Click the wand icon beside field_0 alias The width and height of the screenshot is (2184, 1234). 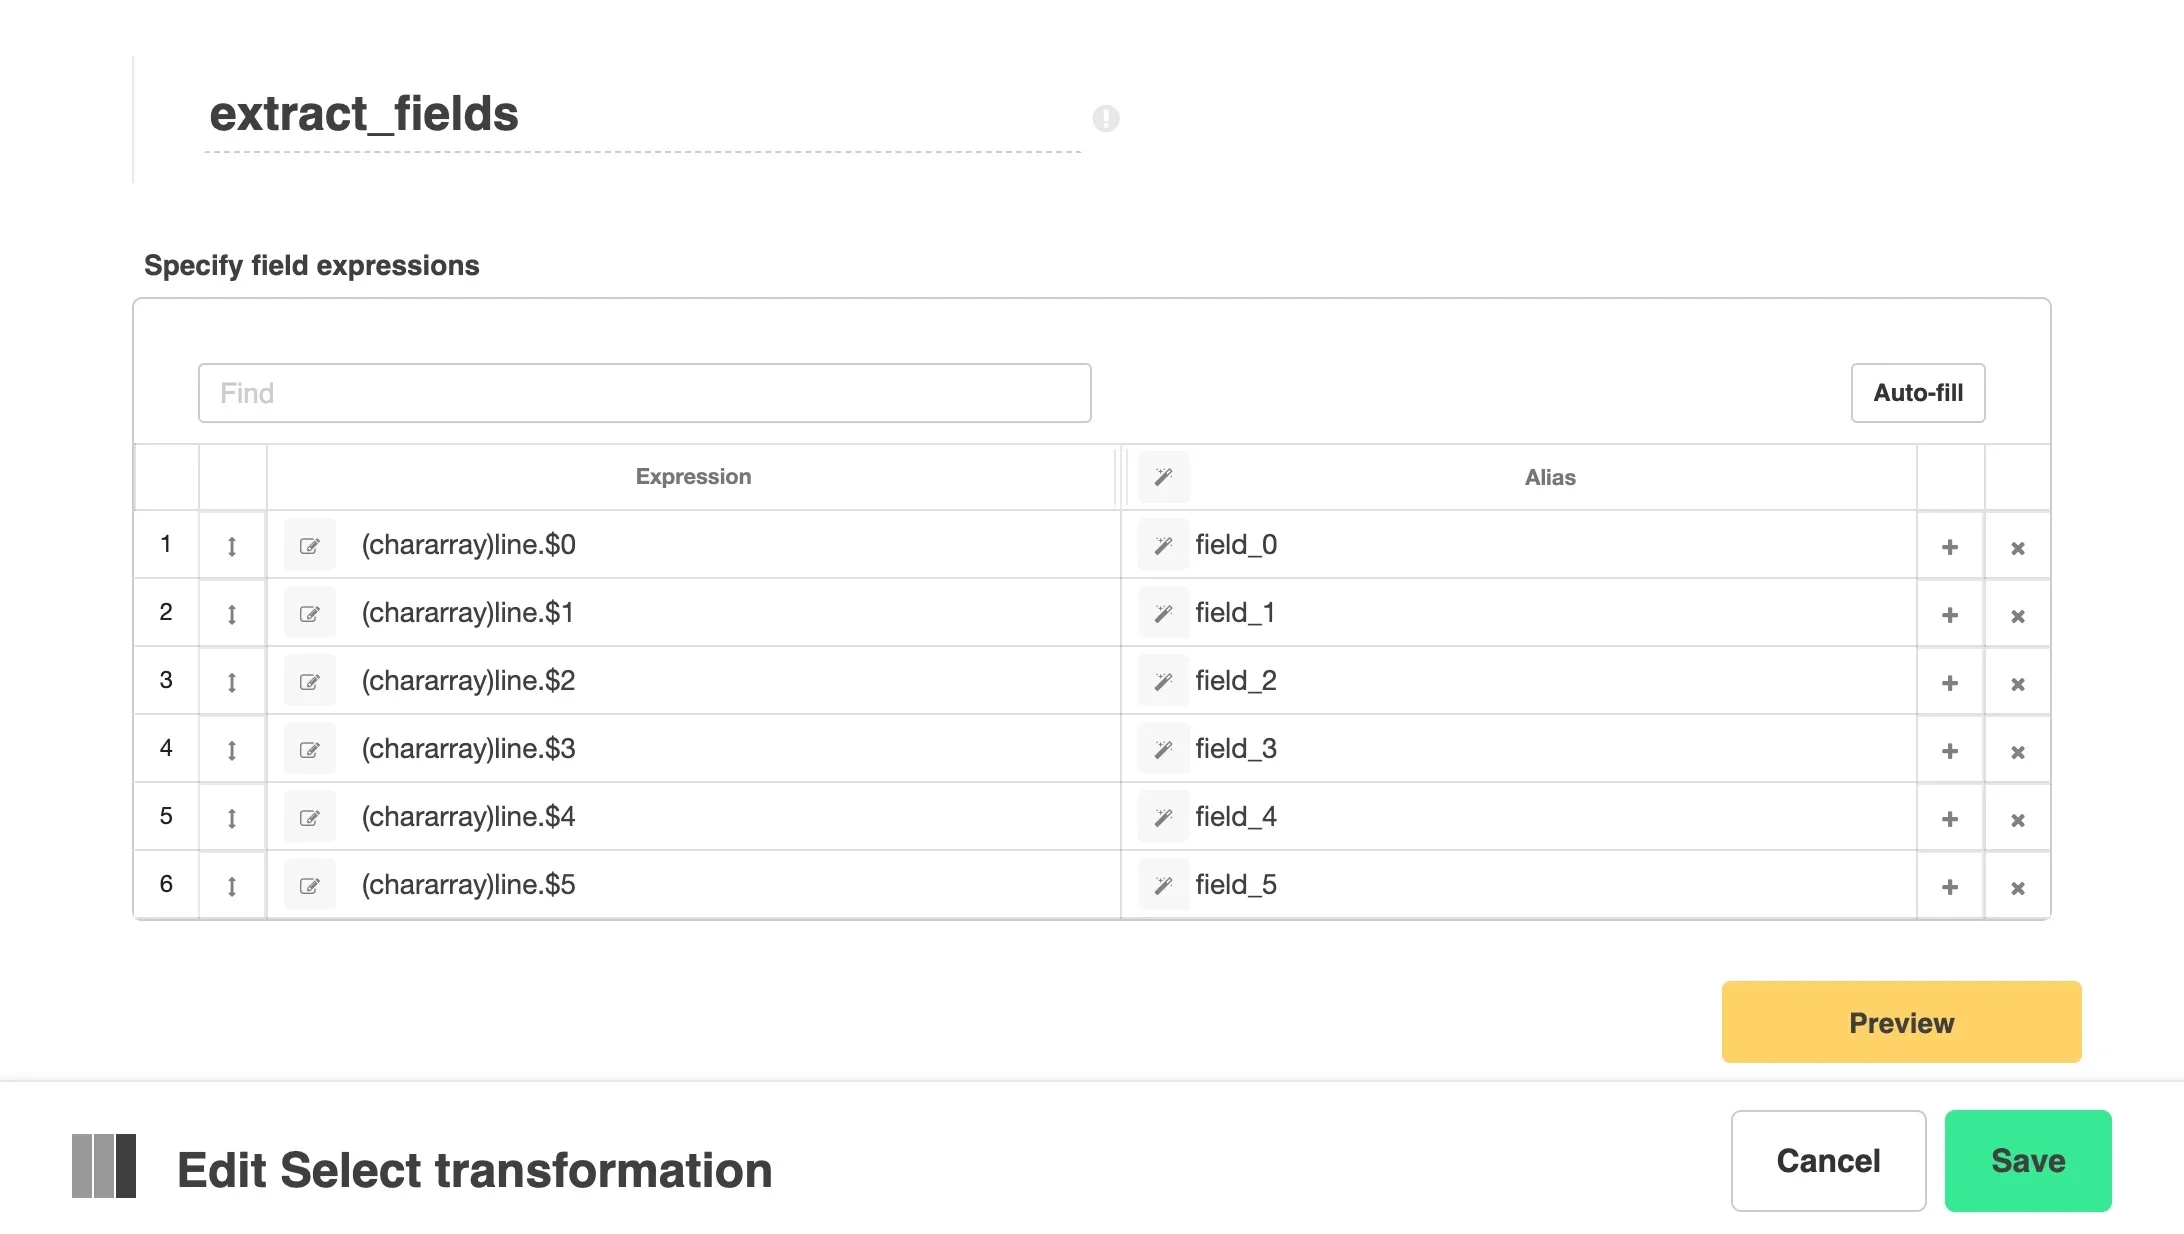1163,544
